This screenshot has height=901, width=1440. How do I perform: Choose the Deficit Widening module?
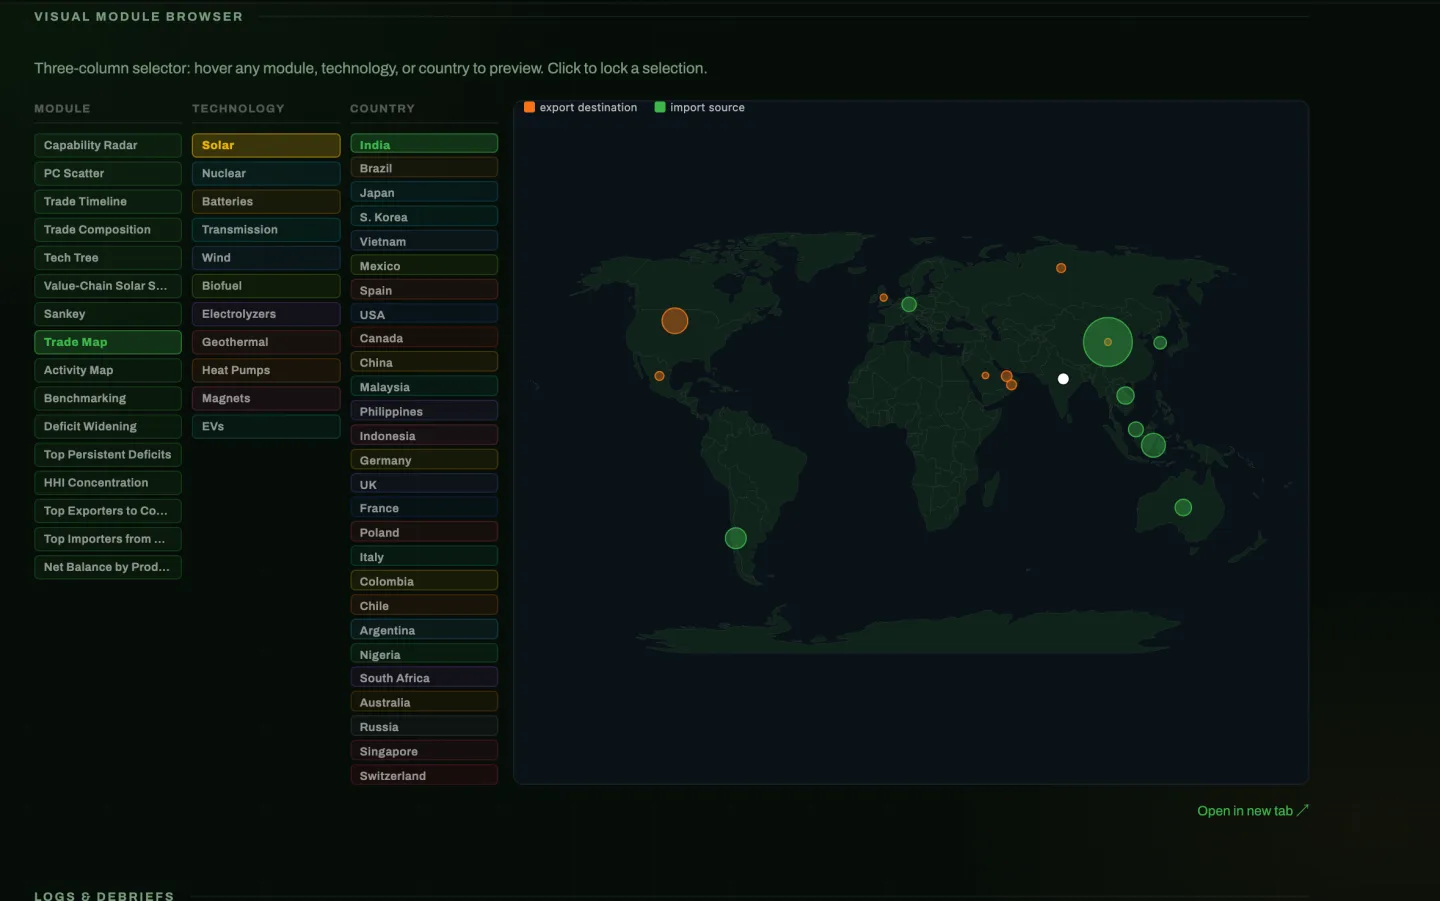[108, 426]
